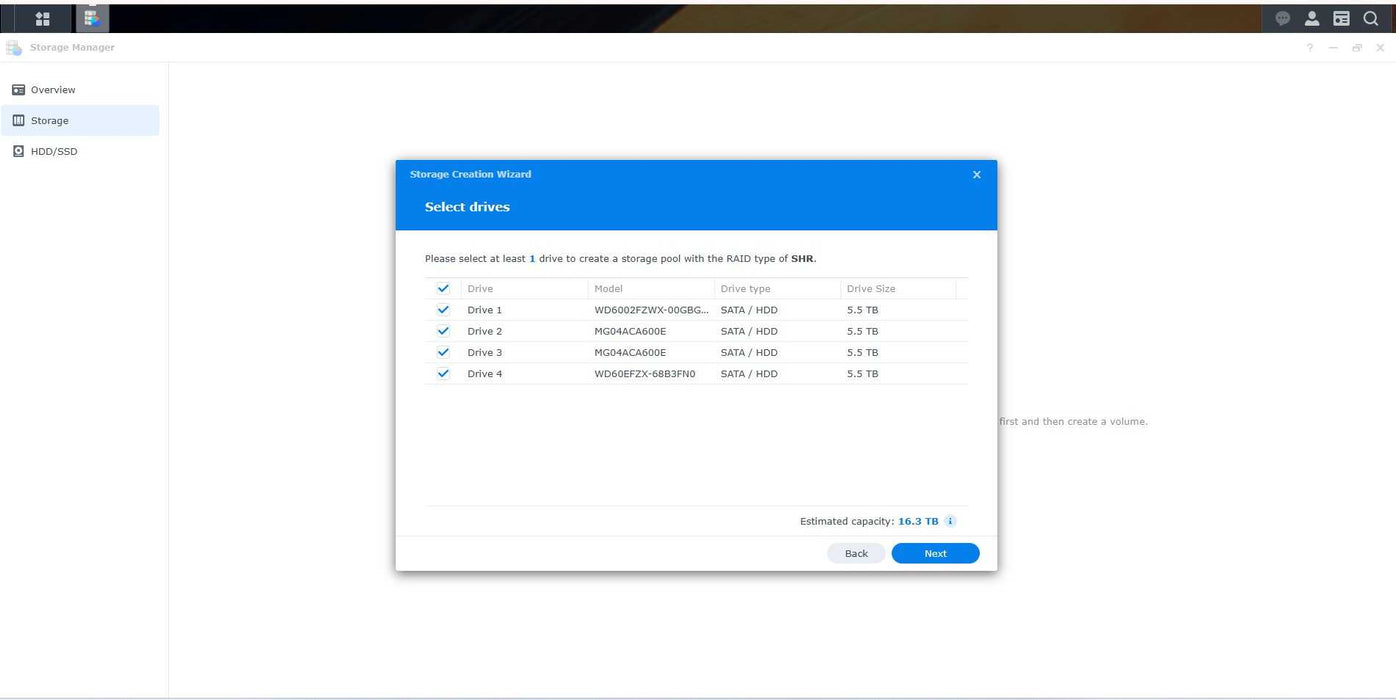Screen dimensions: 1396x700
Task: Click the info icon beside estimated capacity
Action: [x=949, y=520]
